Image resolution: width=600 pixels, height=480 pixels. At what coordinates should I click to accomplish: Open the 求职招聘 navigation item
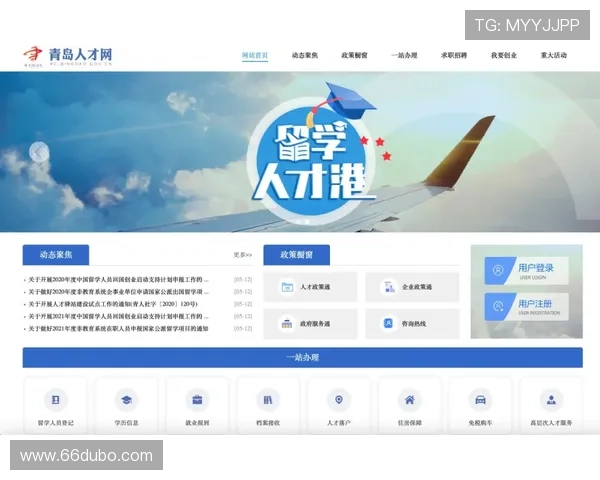point(454,55)
